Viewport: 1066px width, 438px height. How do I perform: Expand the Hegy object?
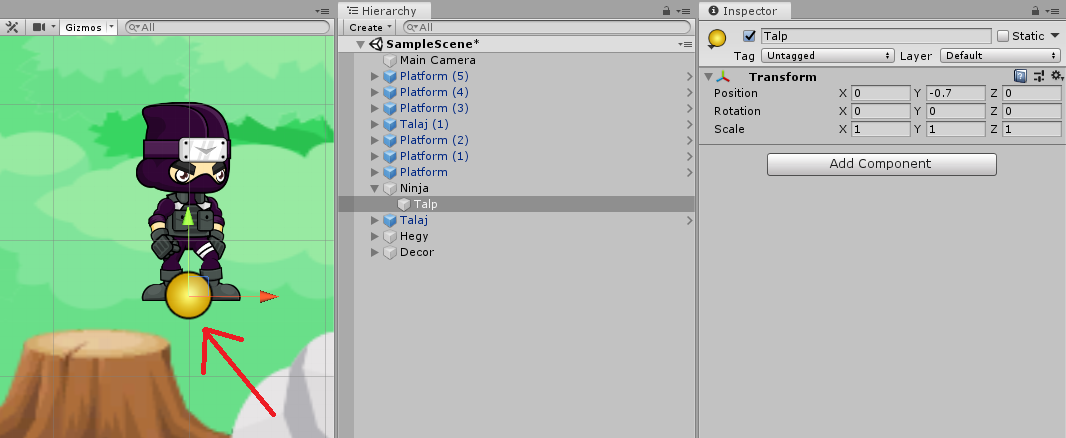375,236
